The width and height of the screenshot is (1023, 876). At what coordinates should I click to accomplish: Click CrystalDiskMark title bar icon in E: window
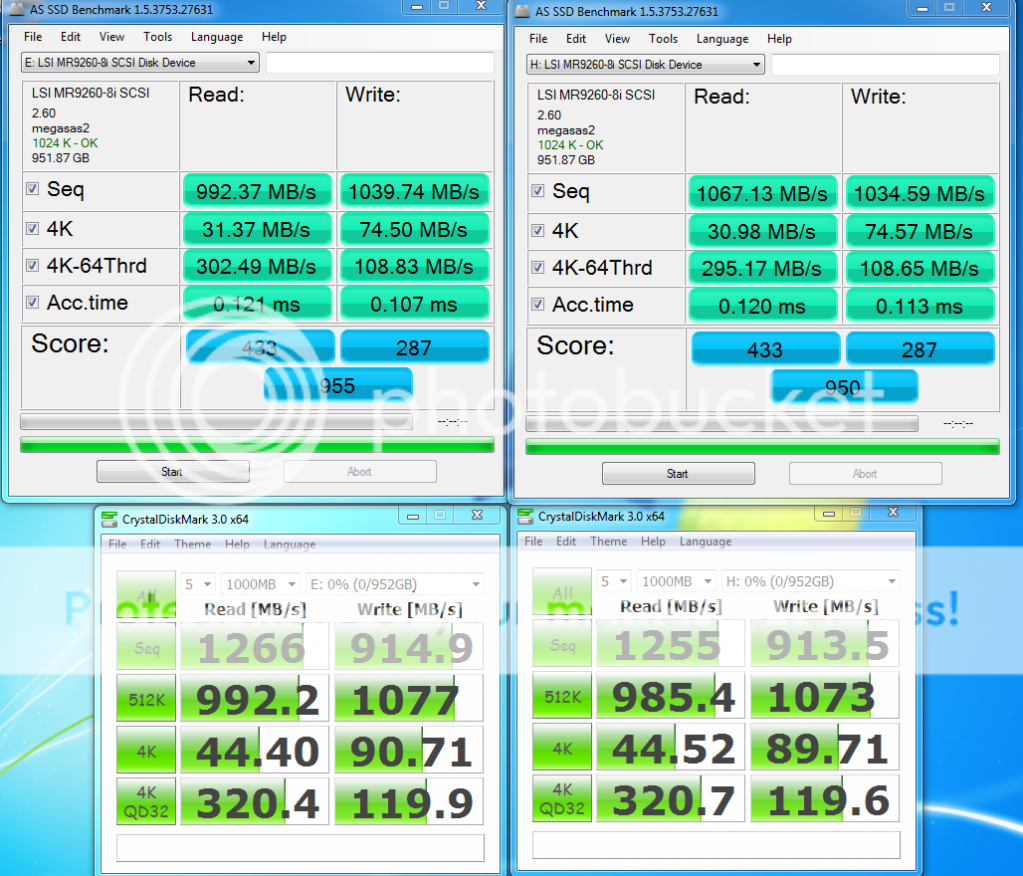(x=109, y=519)
